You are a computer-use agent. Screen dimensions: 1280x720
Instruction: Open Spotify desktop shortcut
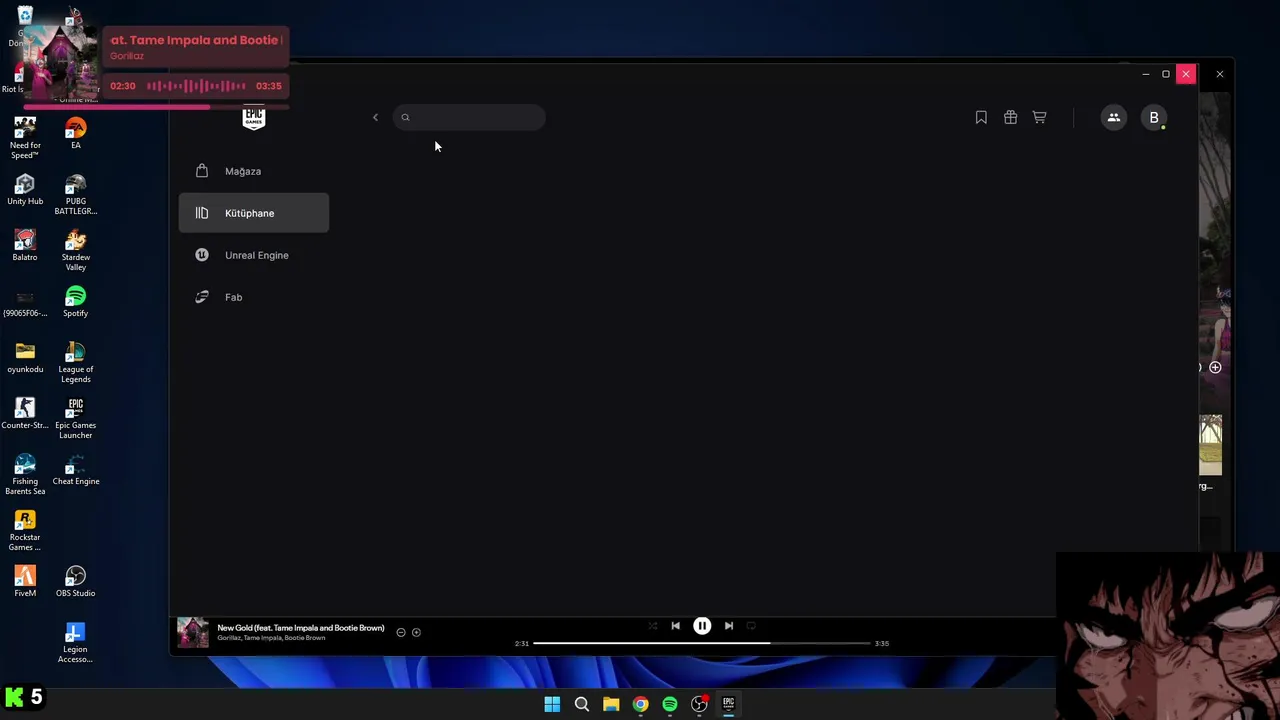75,302
